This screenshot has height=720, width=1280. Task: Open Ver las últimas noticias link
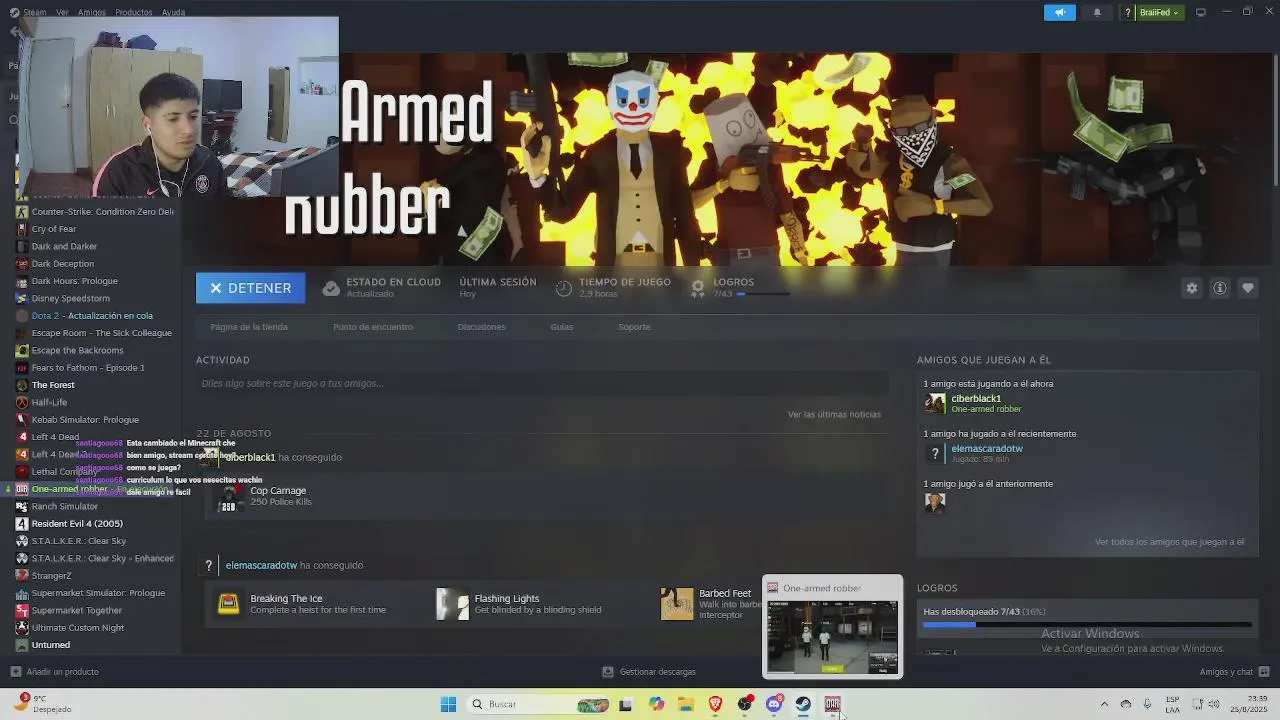[x=834, y=414]
